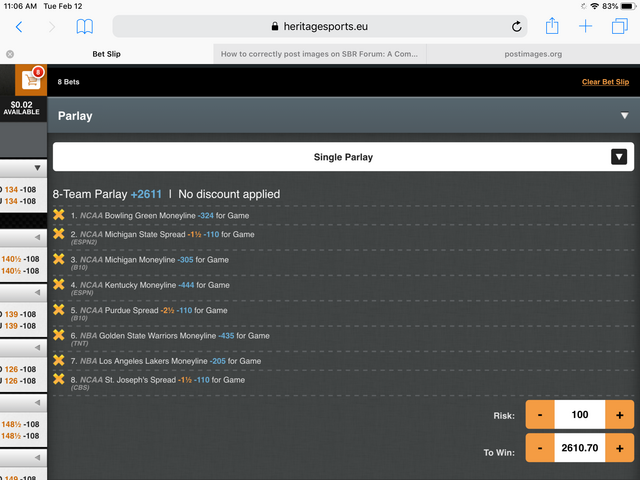The image size is (640, 480).
Task: Remove Kentucky Moneyline from parlay
Action: (59, 284)
